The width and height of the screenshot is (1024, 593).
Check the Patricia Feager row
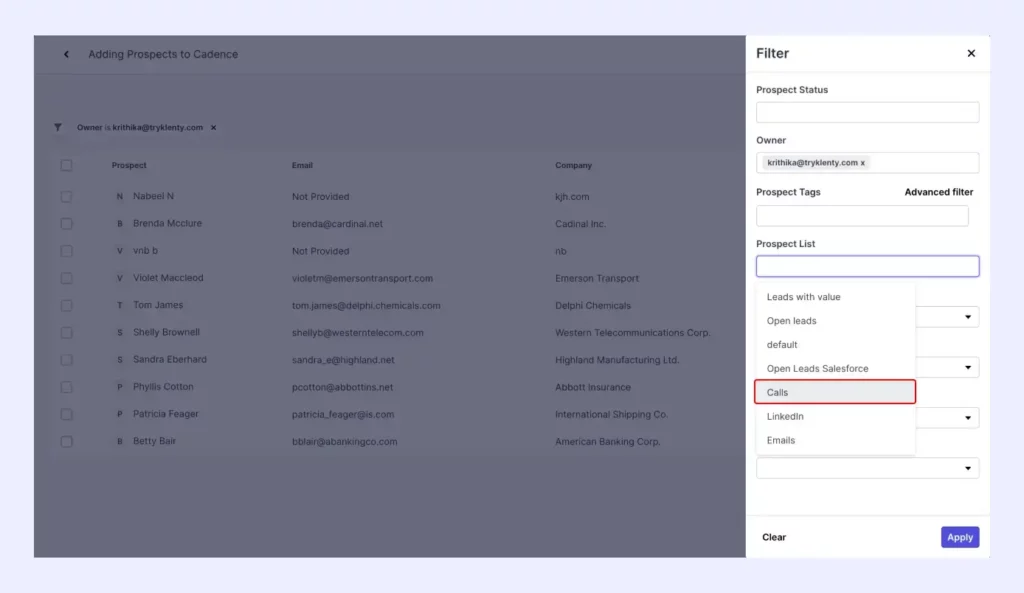click(x=66, y=414)
